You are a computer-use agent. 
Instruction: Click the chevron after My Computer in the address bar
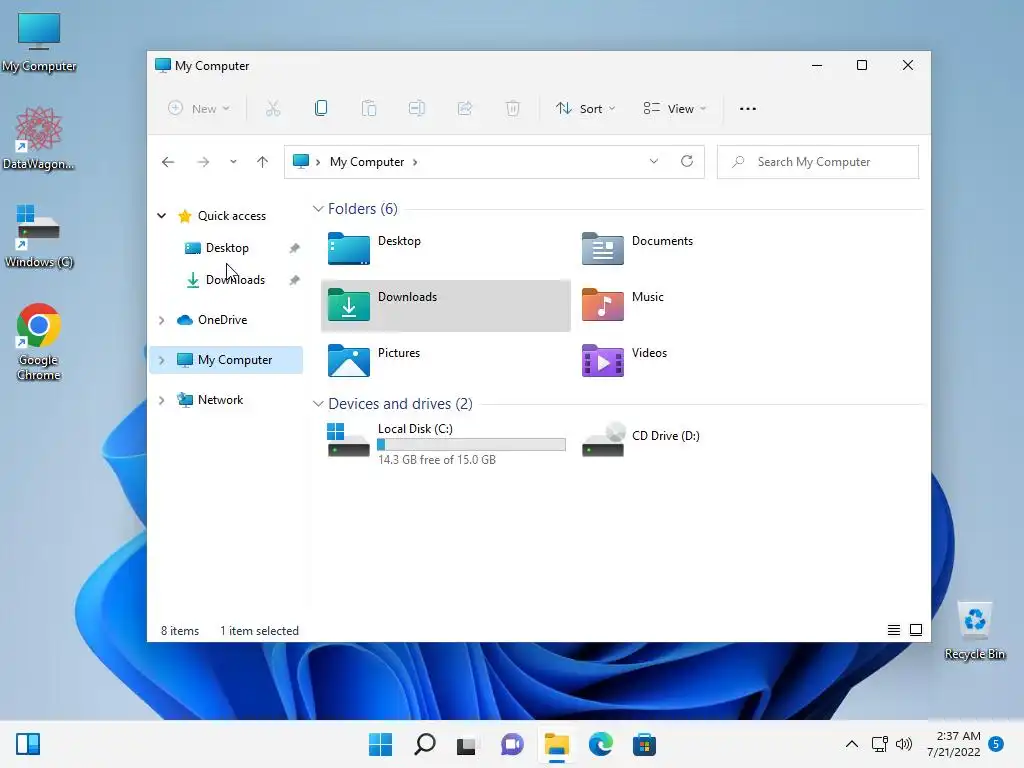pyautogui.click(x=415, y=162)
